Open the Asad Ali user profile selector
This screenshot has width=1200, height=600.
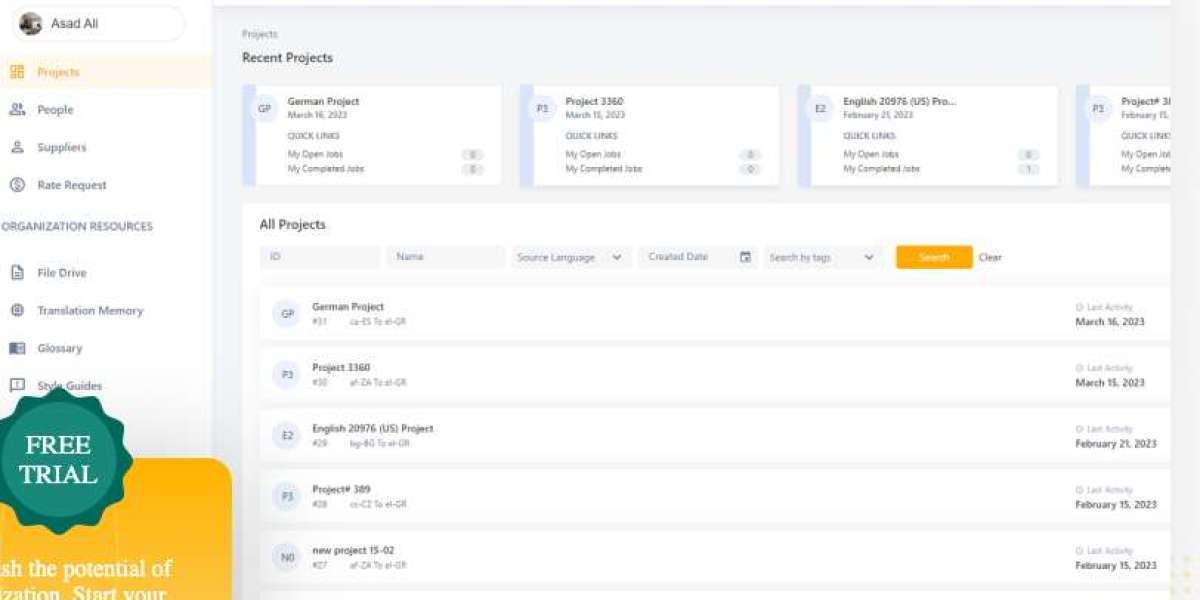point(98,24)
